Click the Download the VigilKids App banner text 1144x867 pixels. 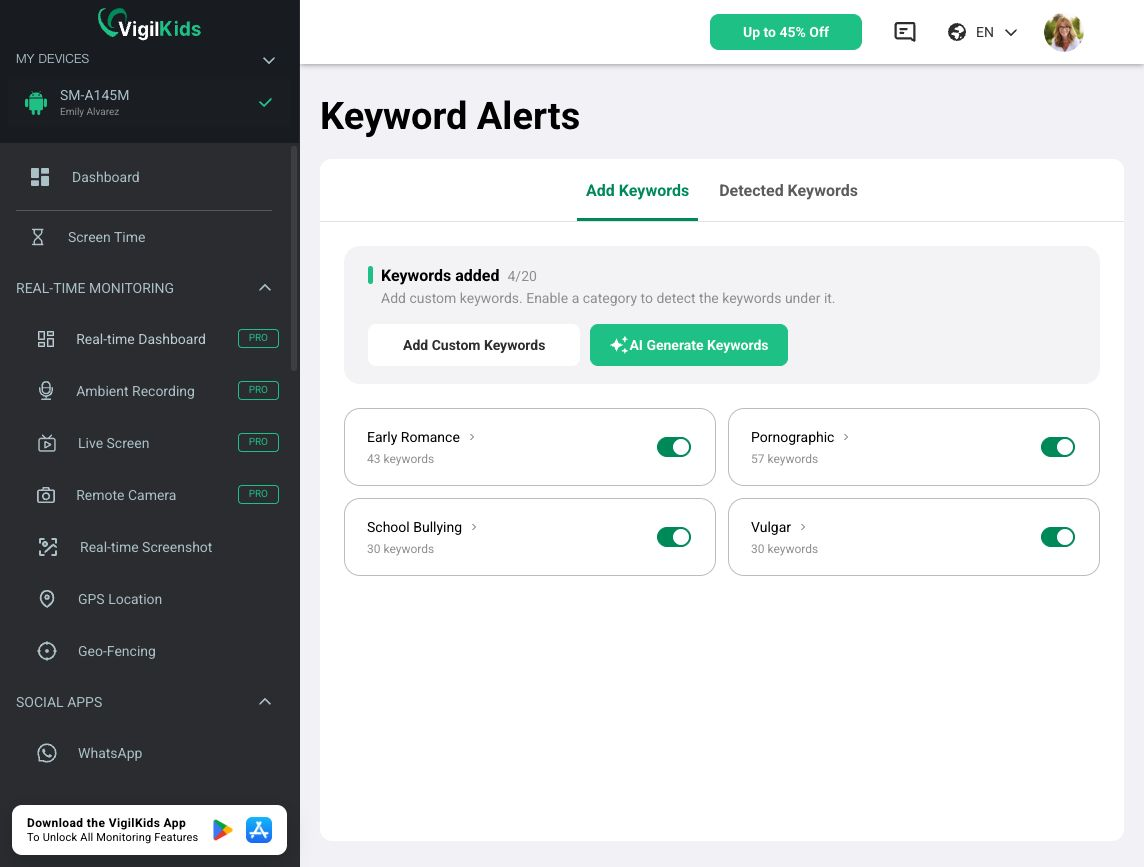click(112, 830)
